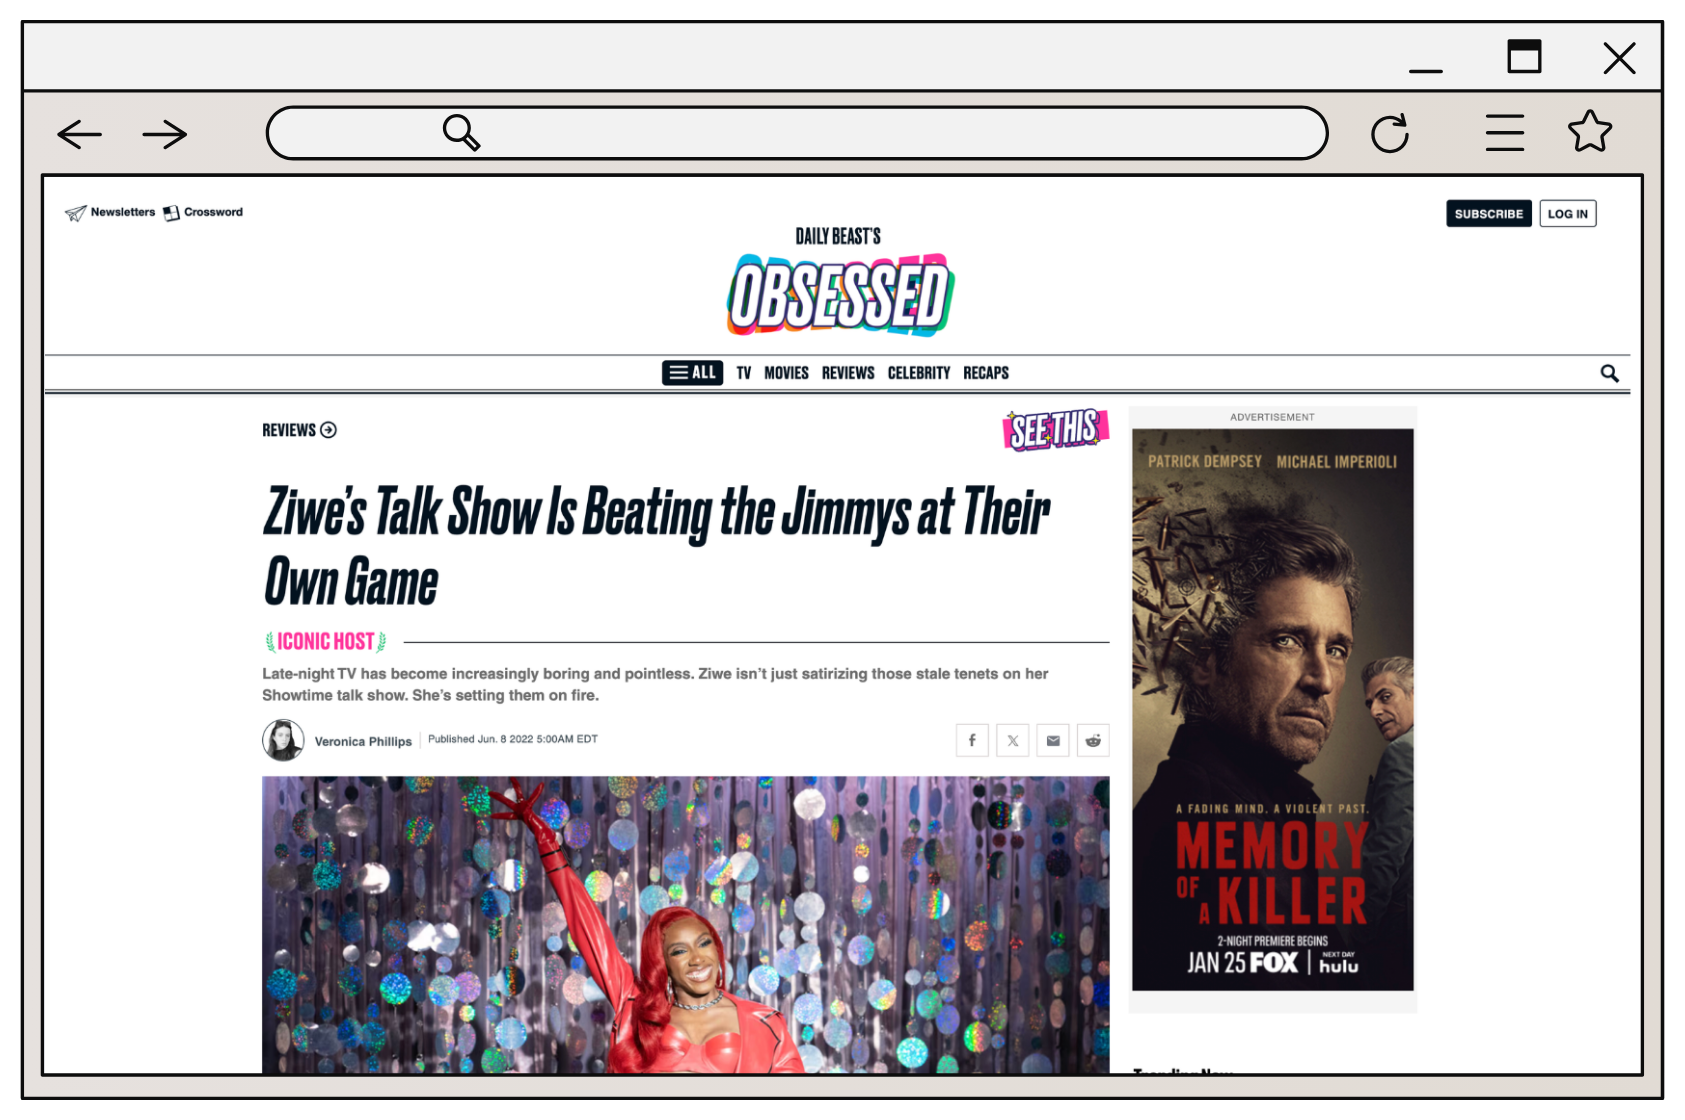Switch to the Movies section
Image resolution: width=1685 pixels, height=1120 pixels.
(786, 372)
